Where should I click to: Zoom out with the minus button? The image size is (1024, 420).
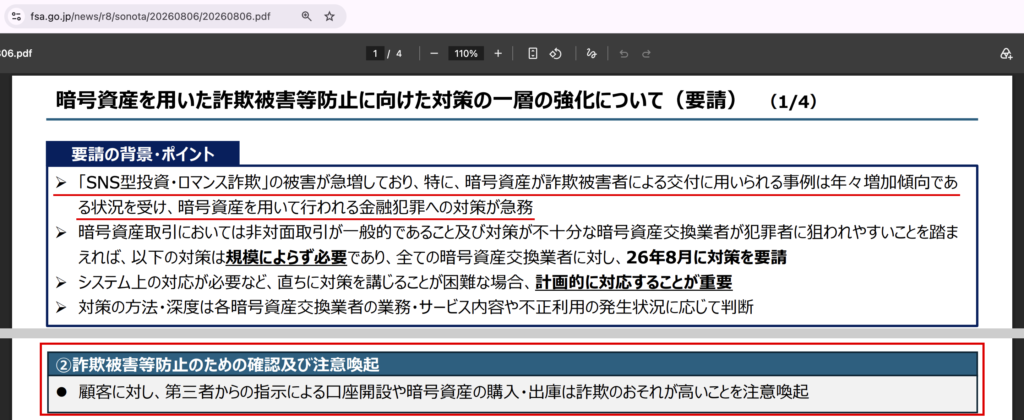pyautogui.click(x=434, y=54)
